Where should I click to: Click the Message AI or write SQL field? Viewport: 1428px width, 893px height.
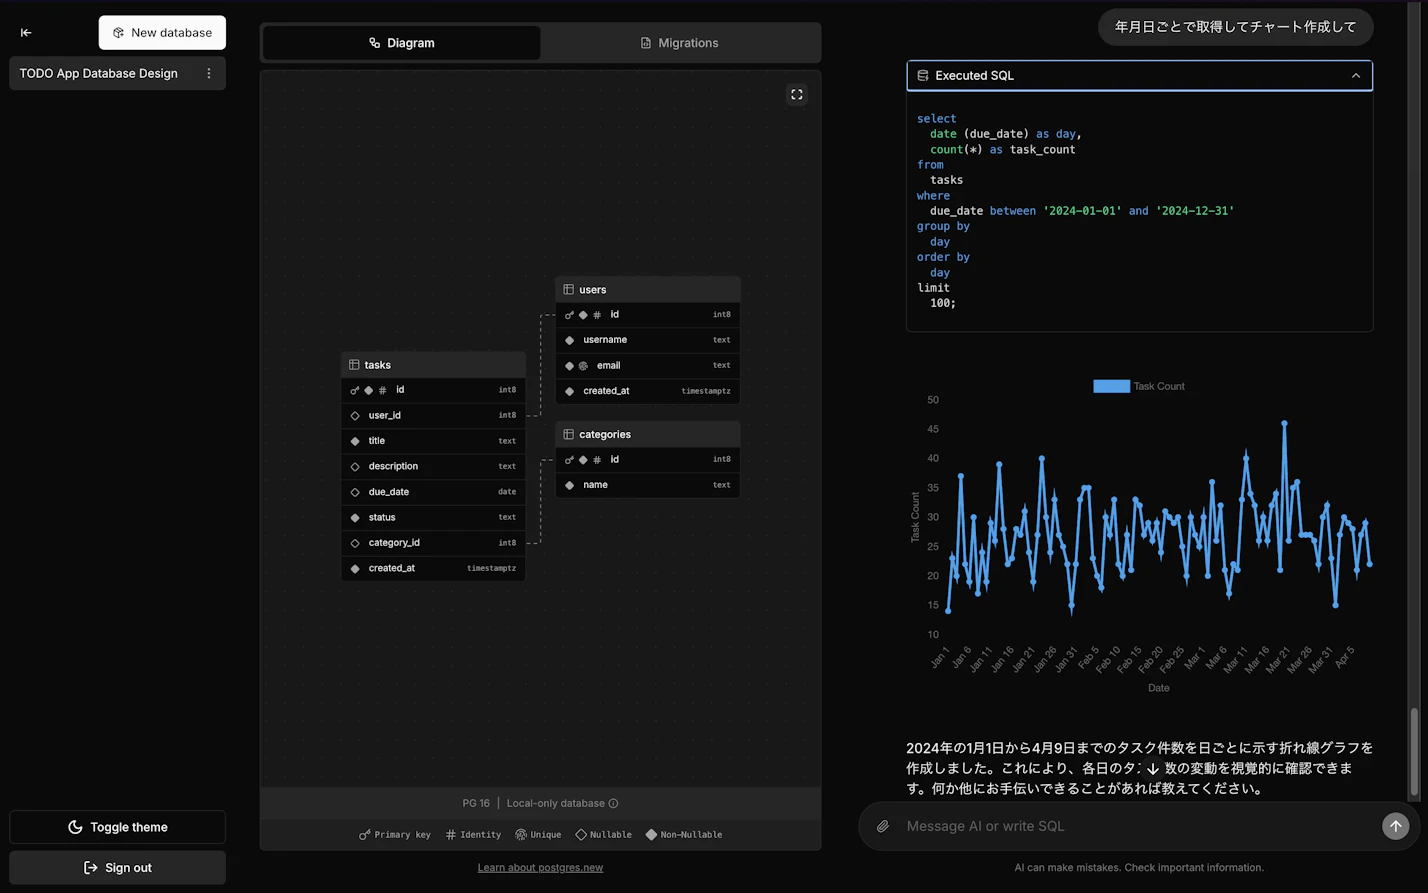(1100, 826)
